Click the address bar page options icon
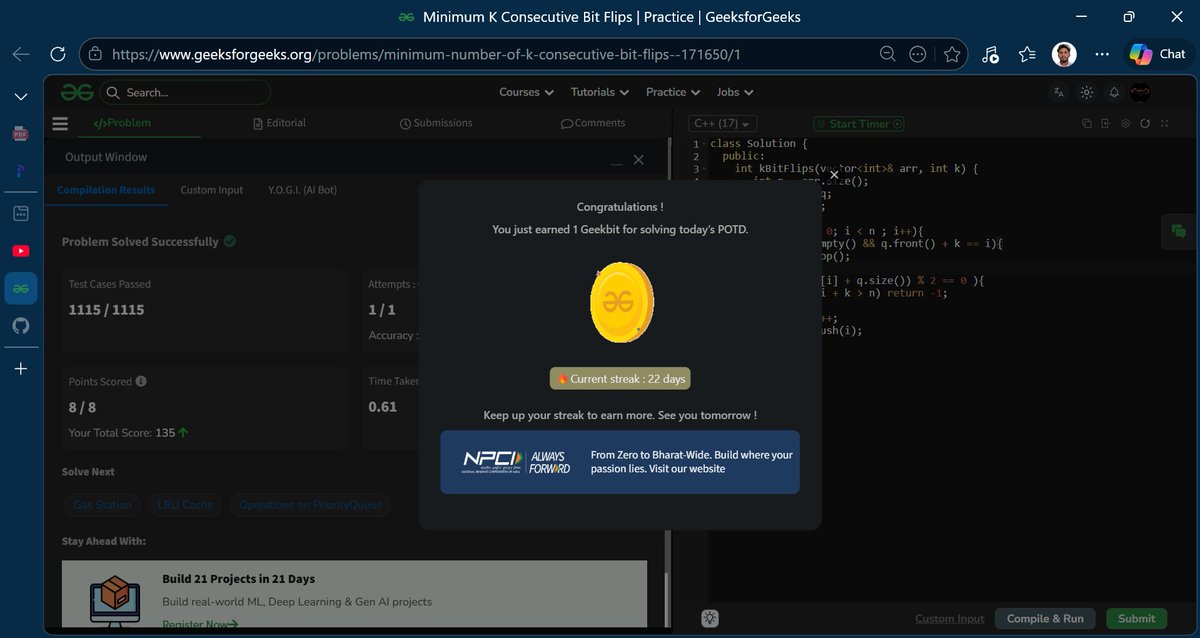Viewport: 1200px width, 638px height. 917,54
